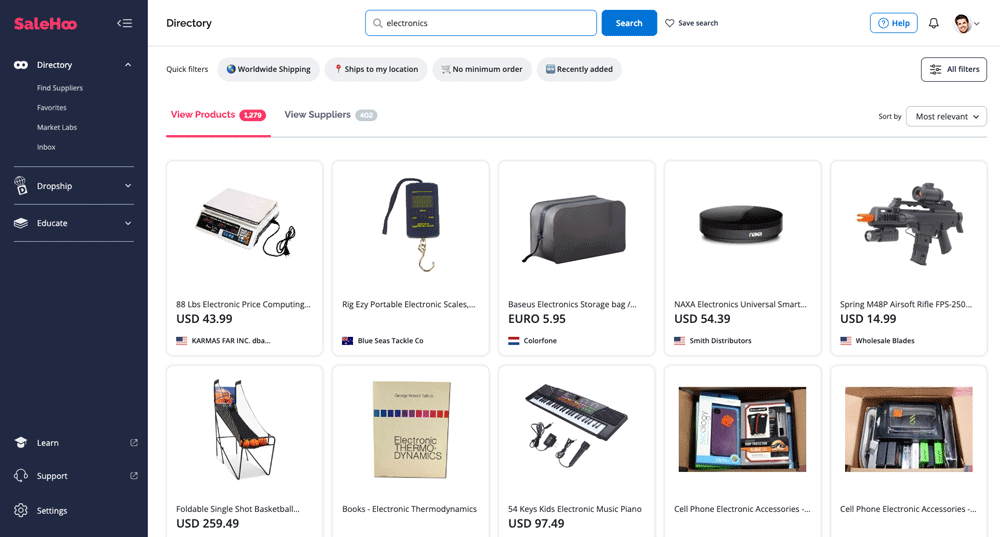Click the Save search heart icon

coord(670,23)
